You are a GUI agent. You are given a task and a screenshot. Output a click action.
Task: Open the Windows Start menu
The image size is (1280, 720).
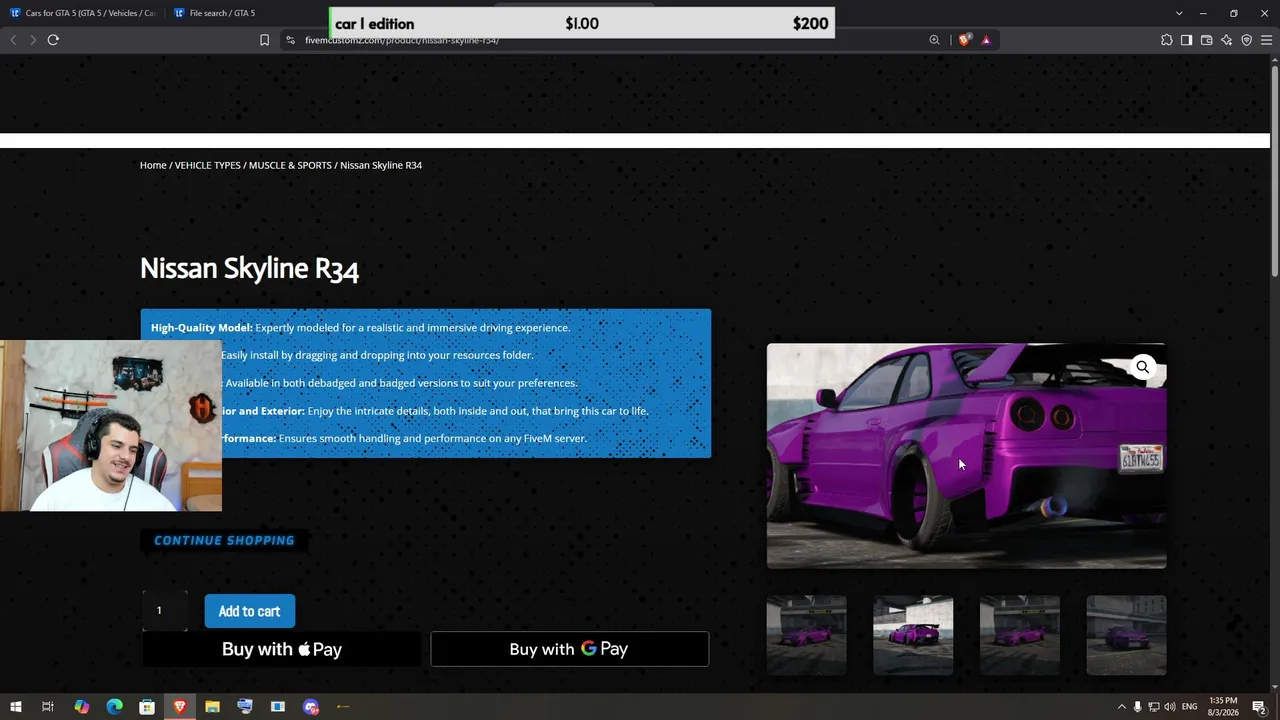point(16,707)
